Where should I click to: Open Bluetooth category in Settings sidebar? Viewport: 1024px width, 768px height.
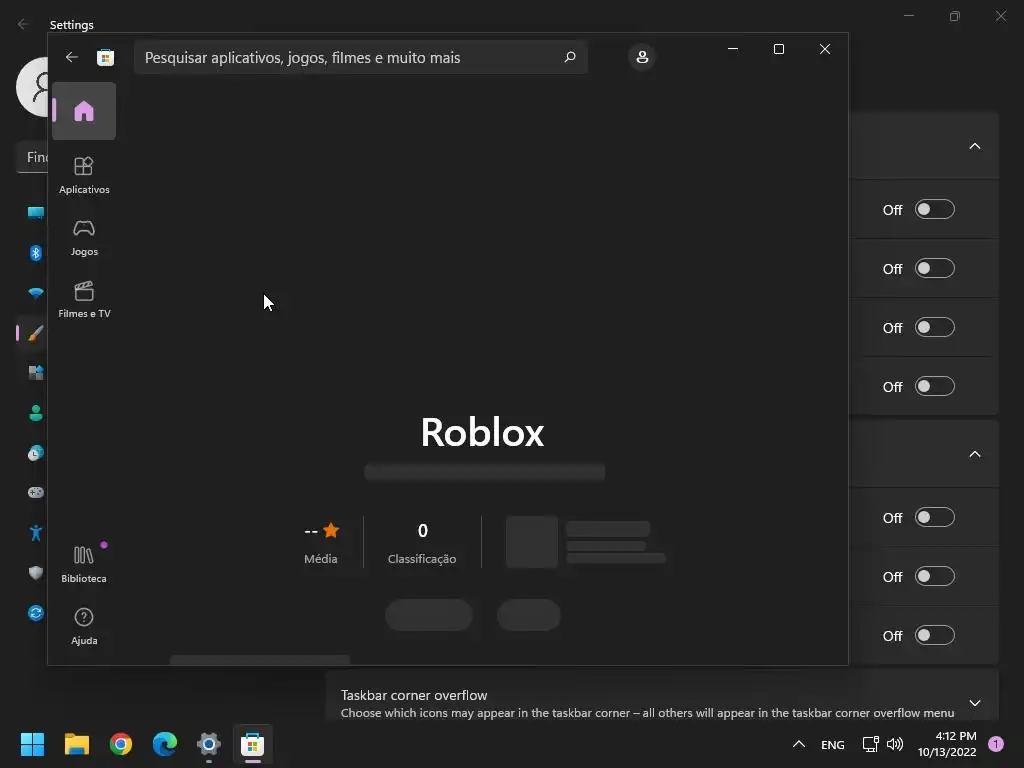(35, 253)
